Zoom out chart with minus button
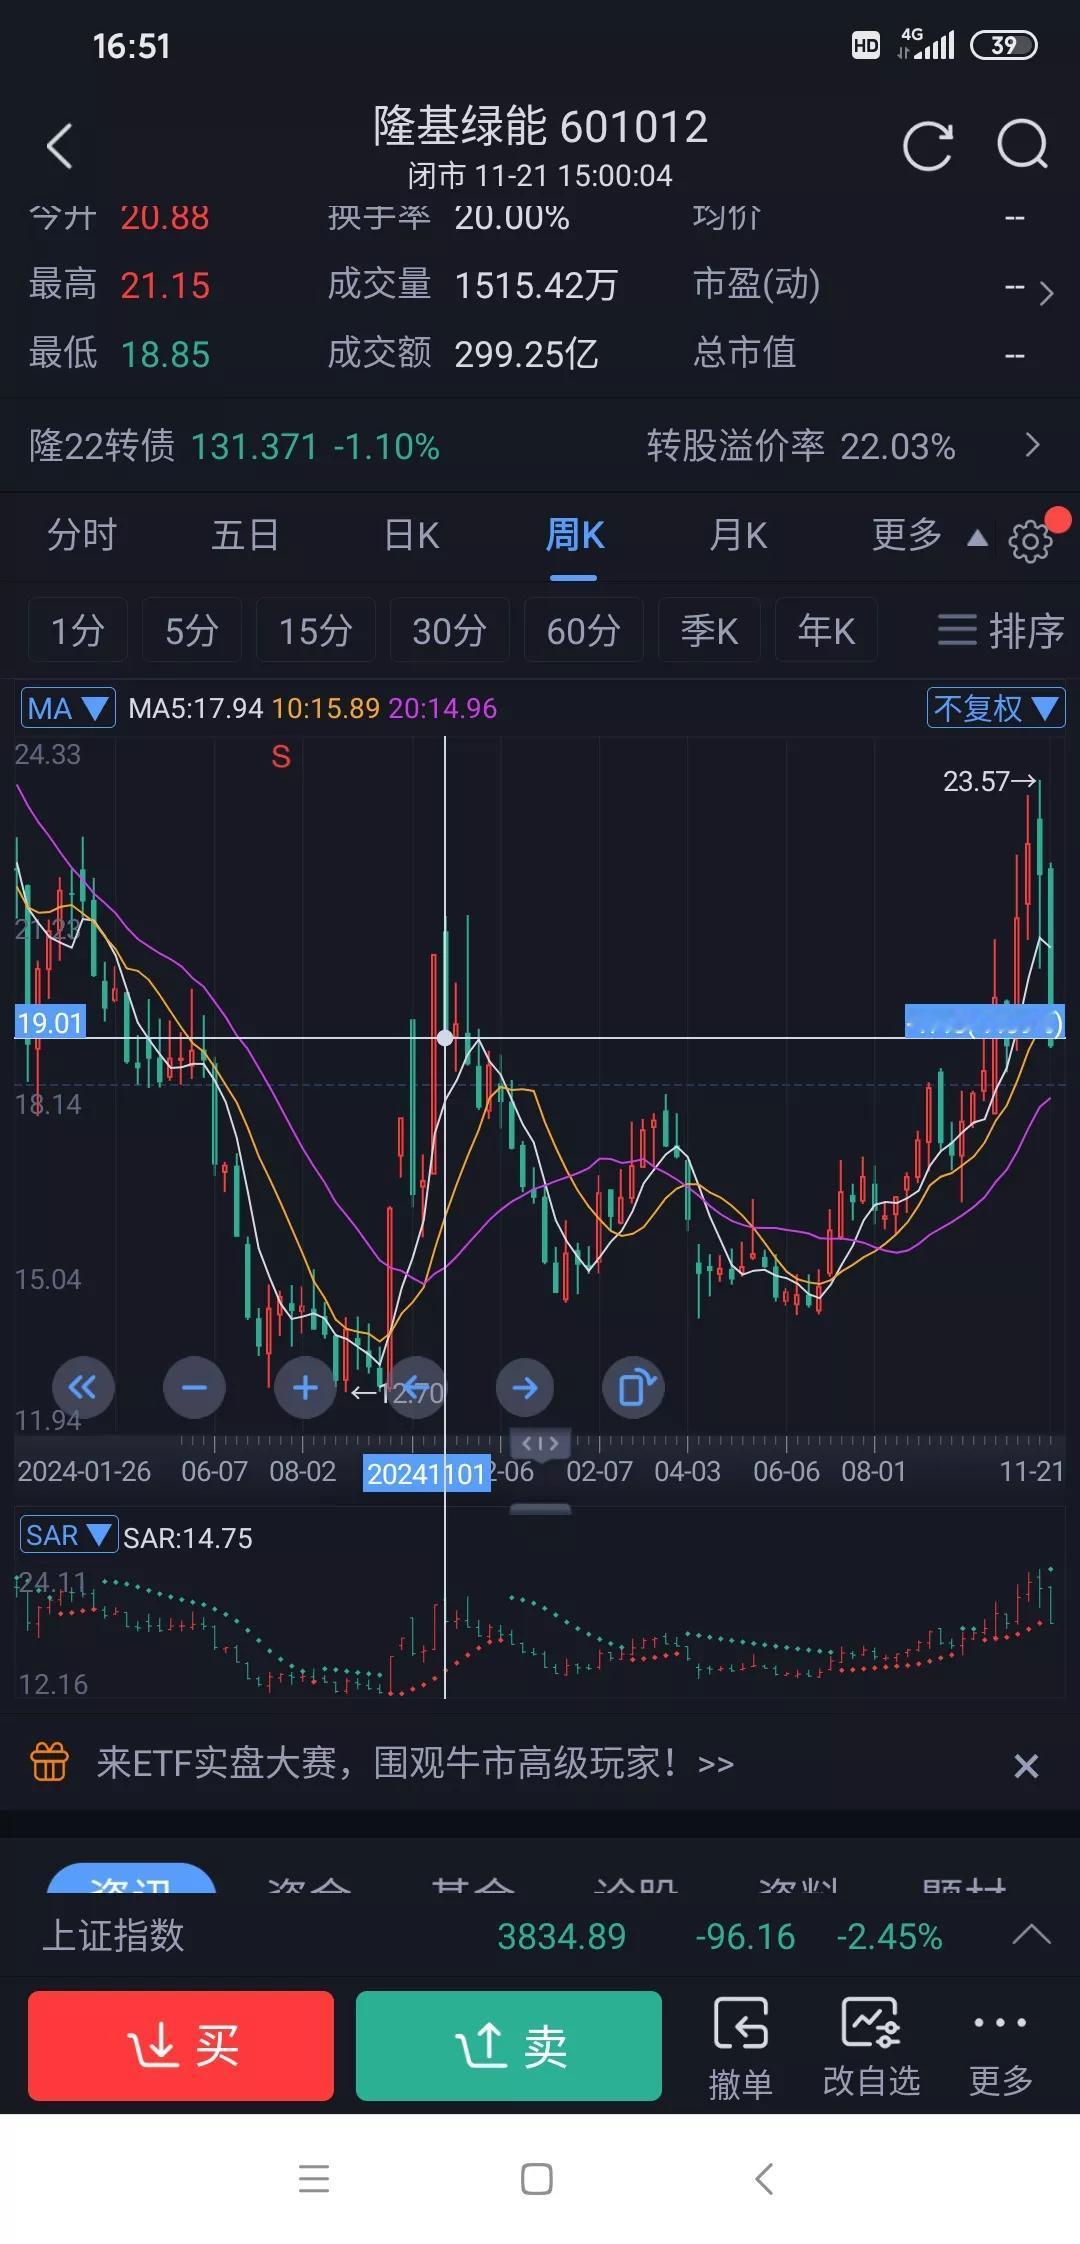This screenshot has width=1080, height=2244. click(194, 1387)
